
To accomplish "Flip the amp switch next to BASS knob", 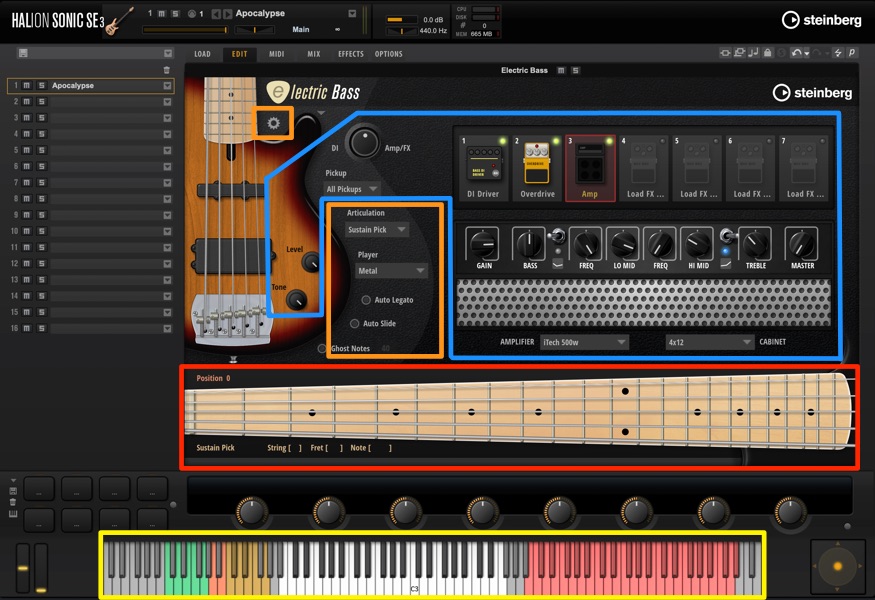I will pos(557,237).
